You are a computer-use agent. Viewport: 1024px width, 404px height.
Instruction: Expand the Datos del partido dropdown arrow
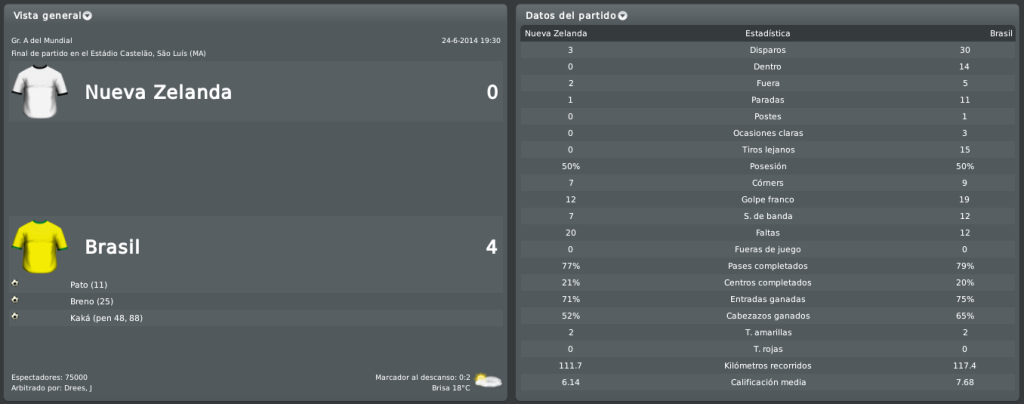click(622, 16)
